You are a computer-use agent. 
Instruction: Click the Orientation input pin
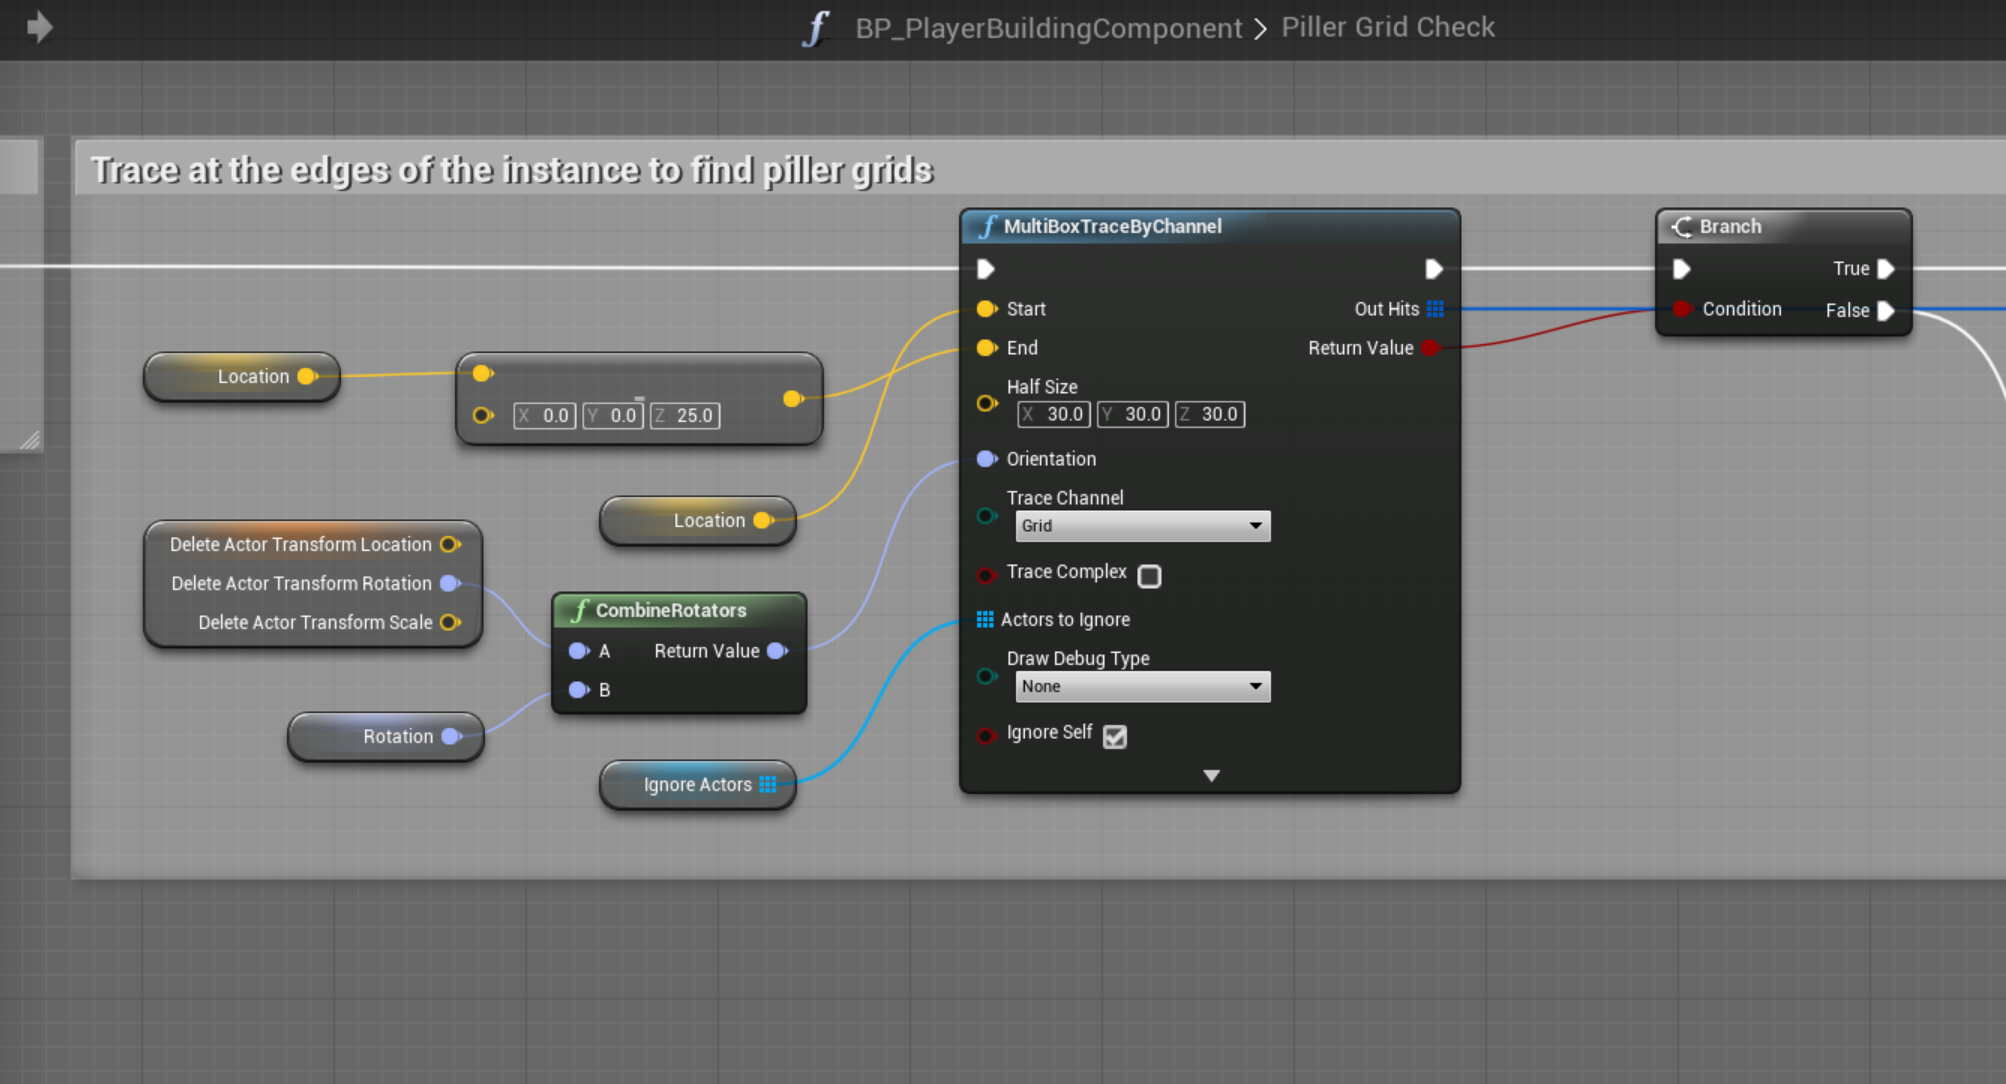[986, 459]
